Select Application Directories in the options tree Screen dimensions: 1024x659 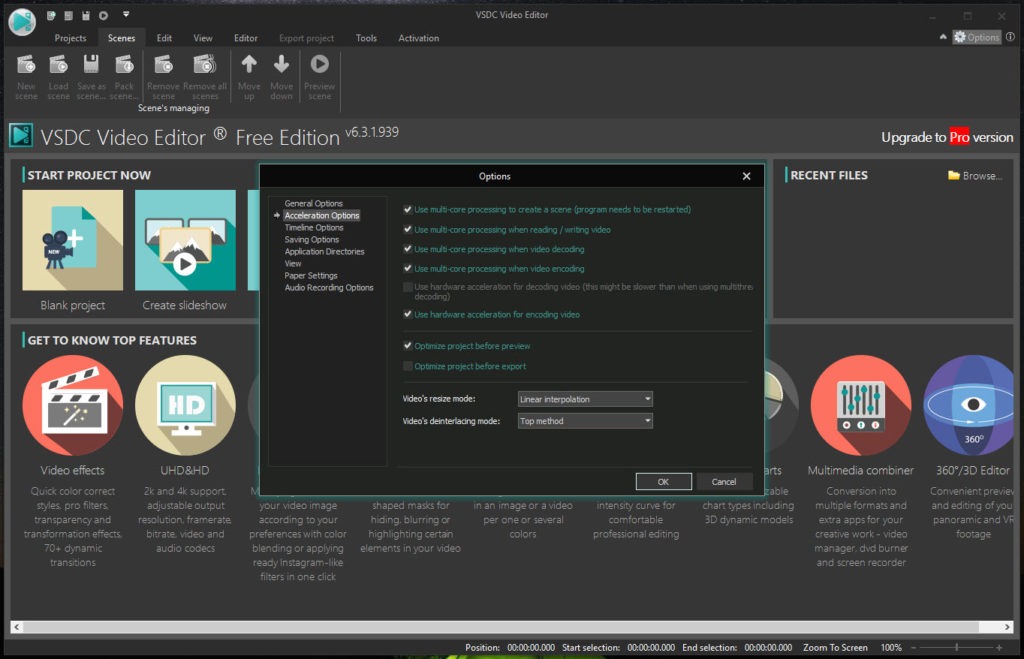pyautogui.click(x=325, y=251)
